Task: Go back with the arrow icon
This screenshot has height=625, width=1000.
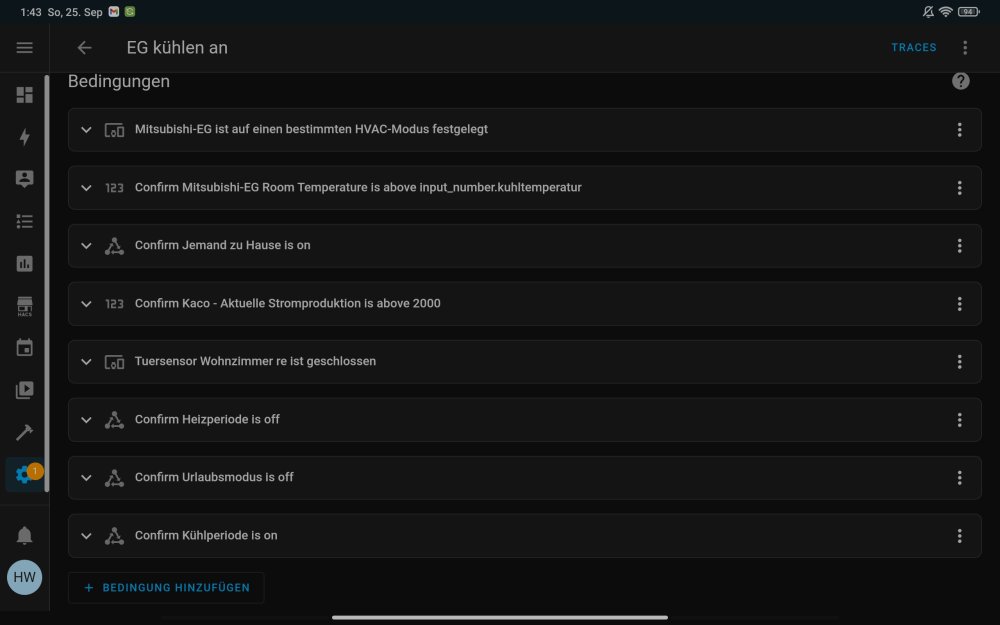Action: tap(84, 48)
